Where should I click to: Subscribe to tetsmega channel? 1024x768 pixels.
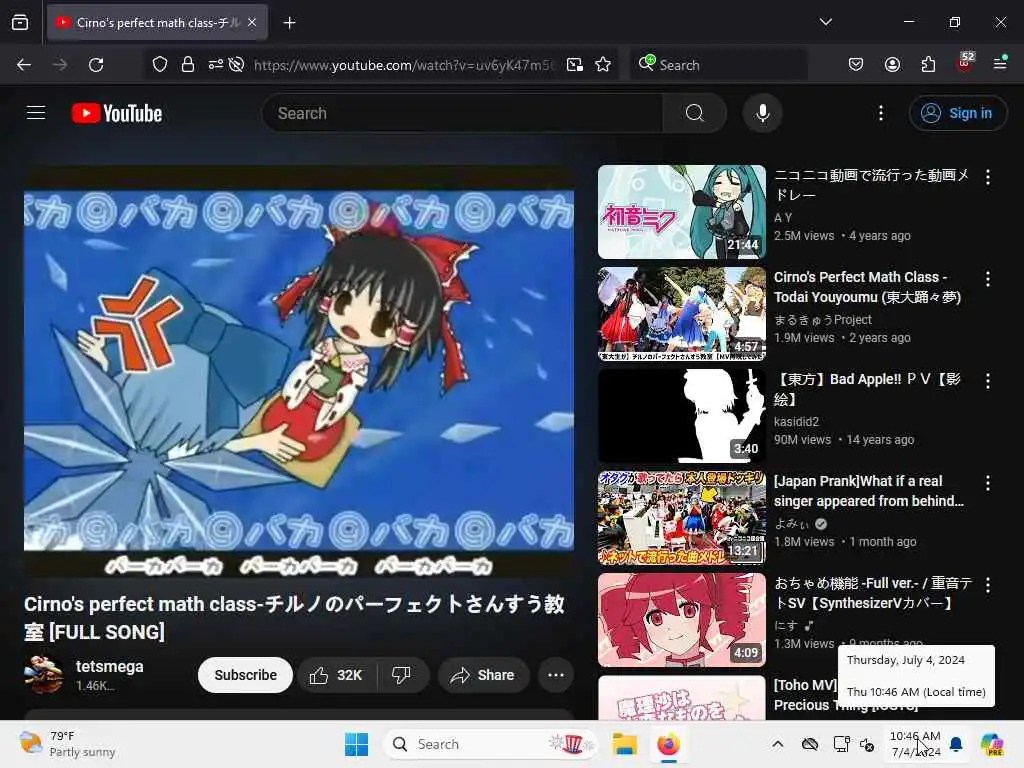point(246,675)
